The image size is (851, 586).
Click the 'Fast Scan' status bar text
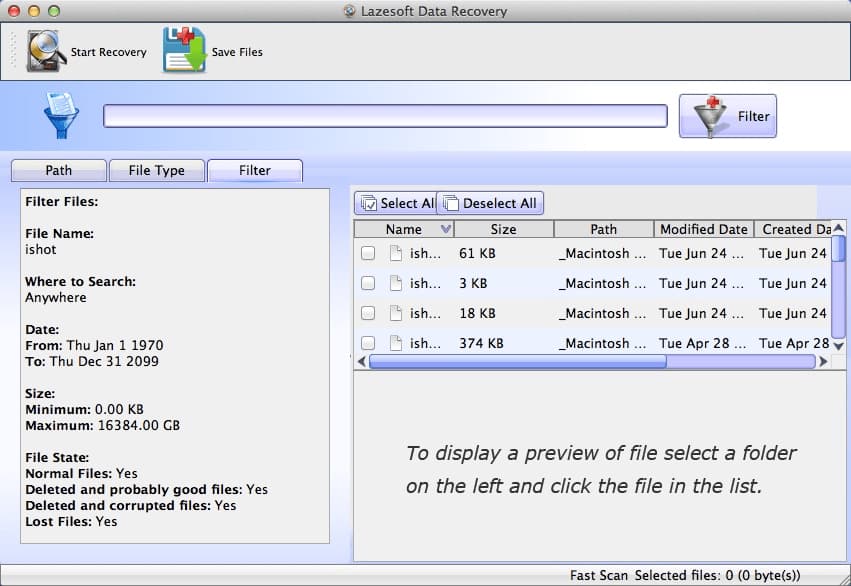tap(599, 575)
